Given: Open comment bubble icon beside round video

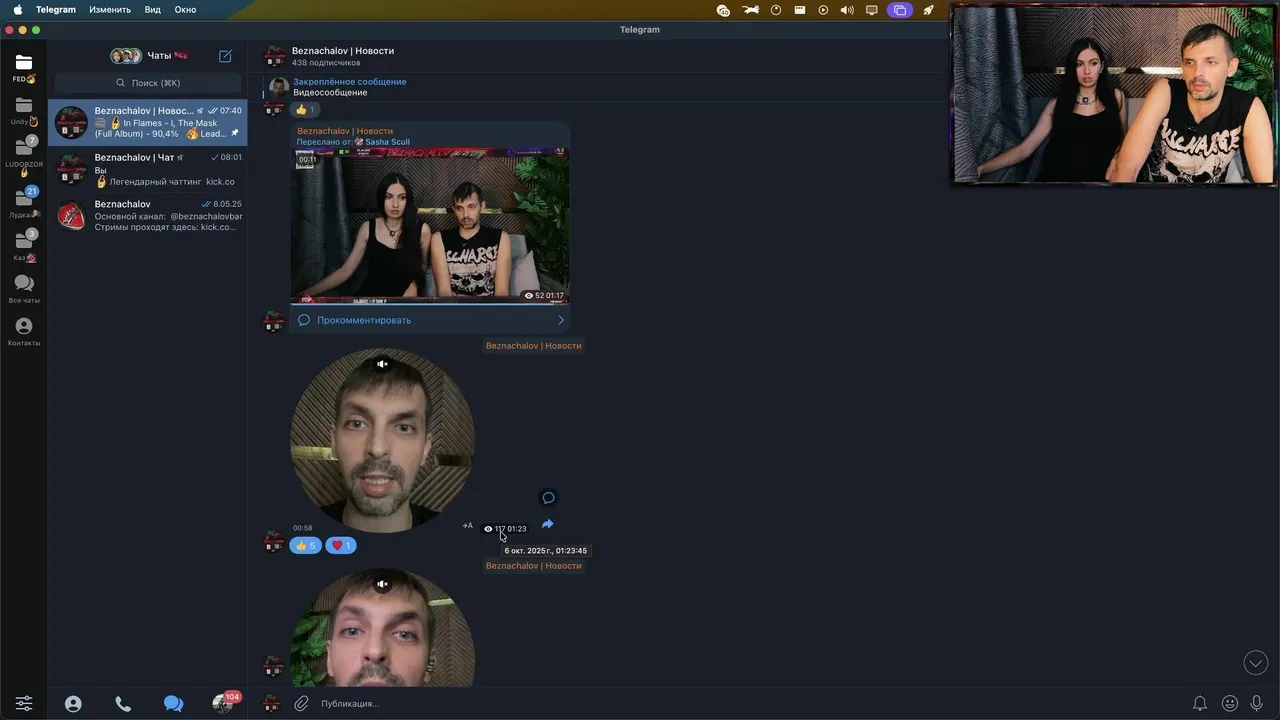Looking at the screenshot, I should click(548, 498).
